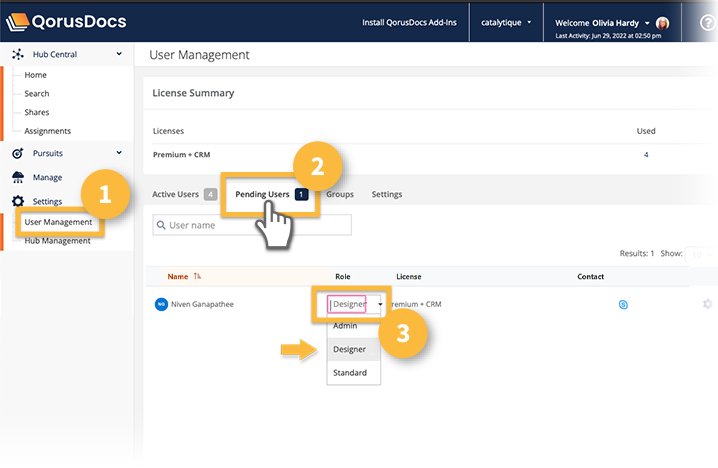The width and height of the screenshot is (718, 468).
Task: Expand the Pursuits section chevron
Action: [119, 152]
